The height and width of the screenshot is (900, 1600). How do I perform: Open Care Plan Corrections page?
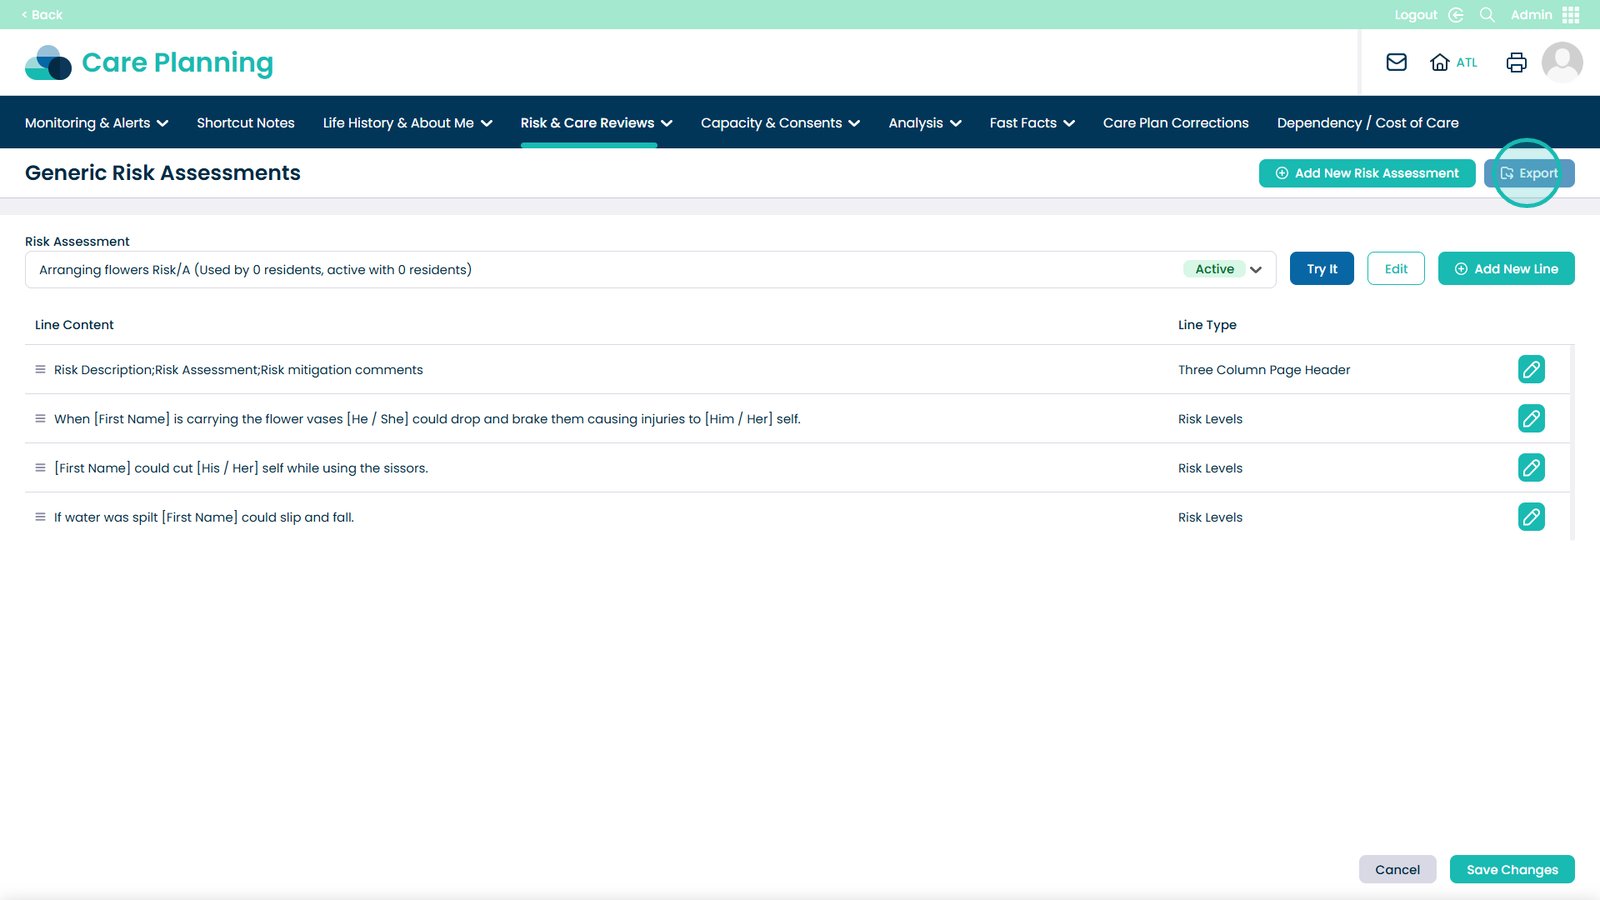click(x=1175, y=123)
